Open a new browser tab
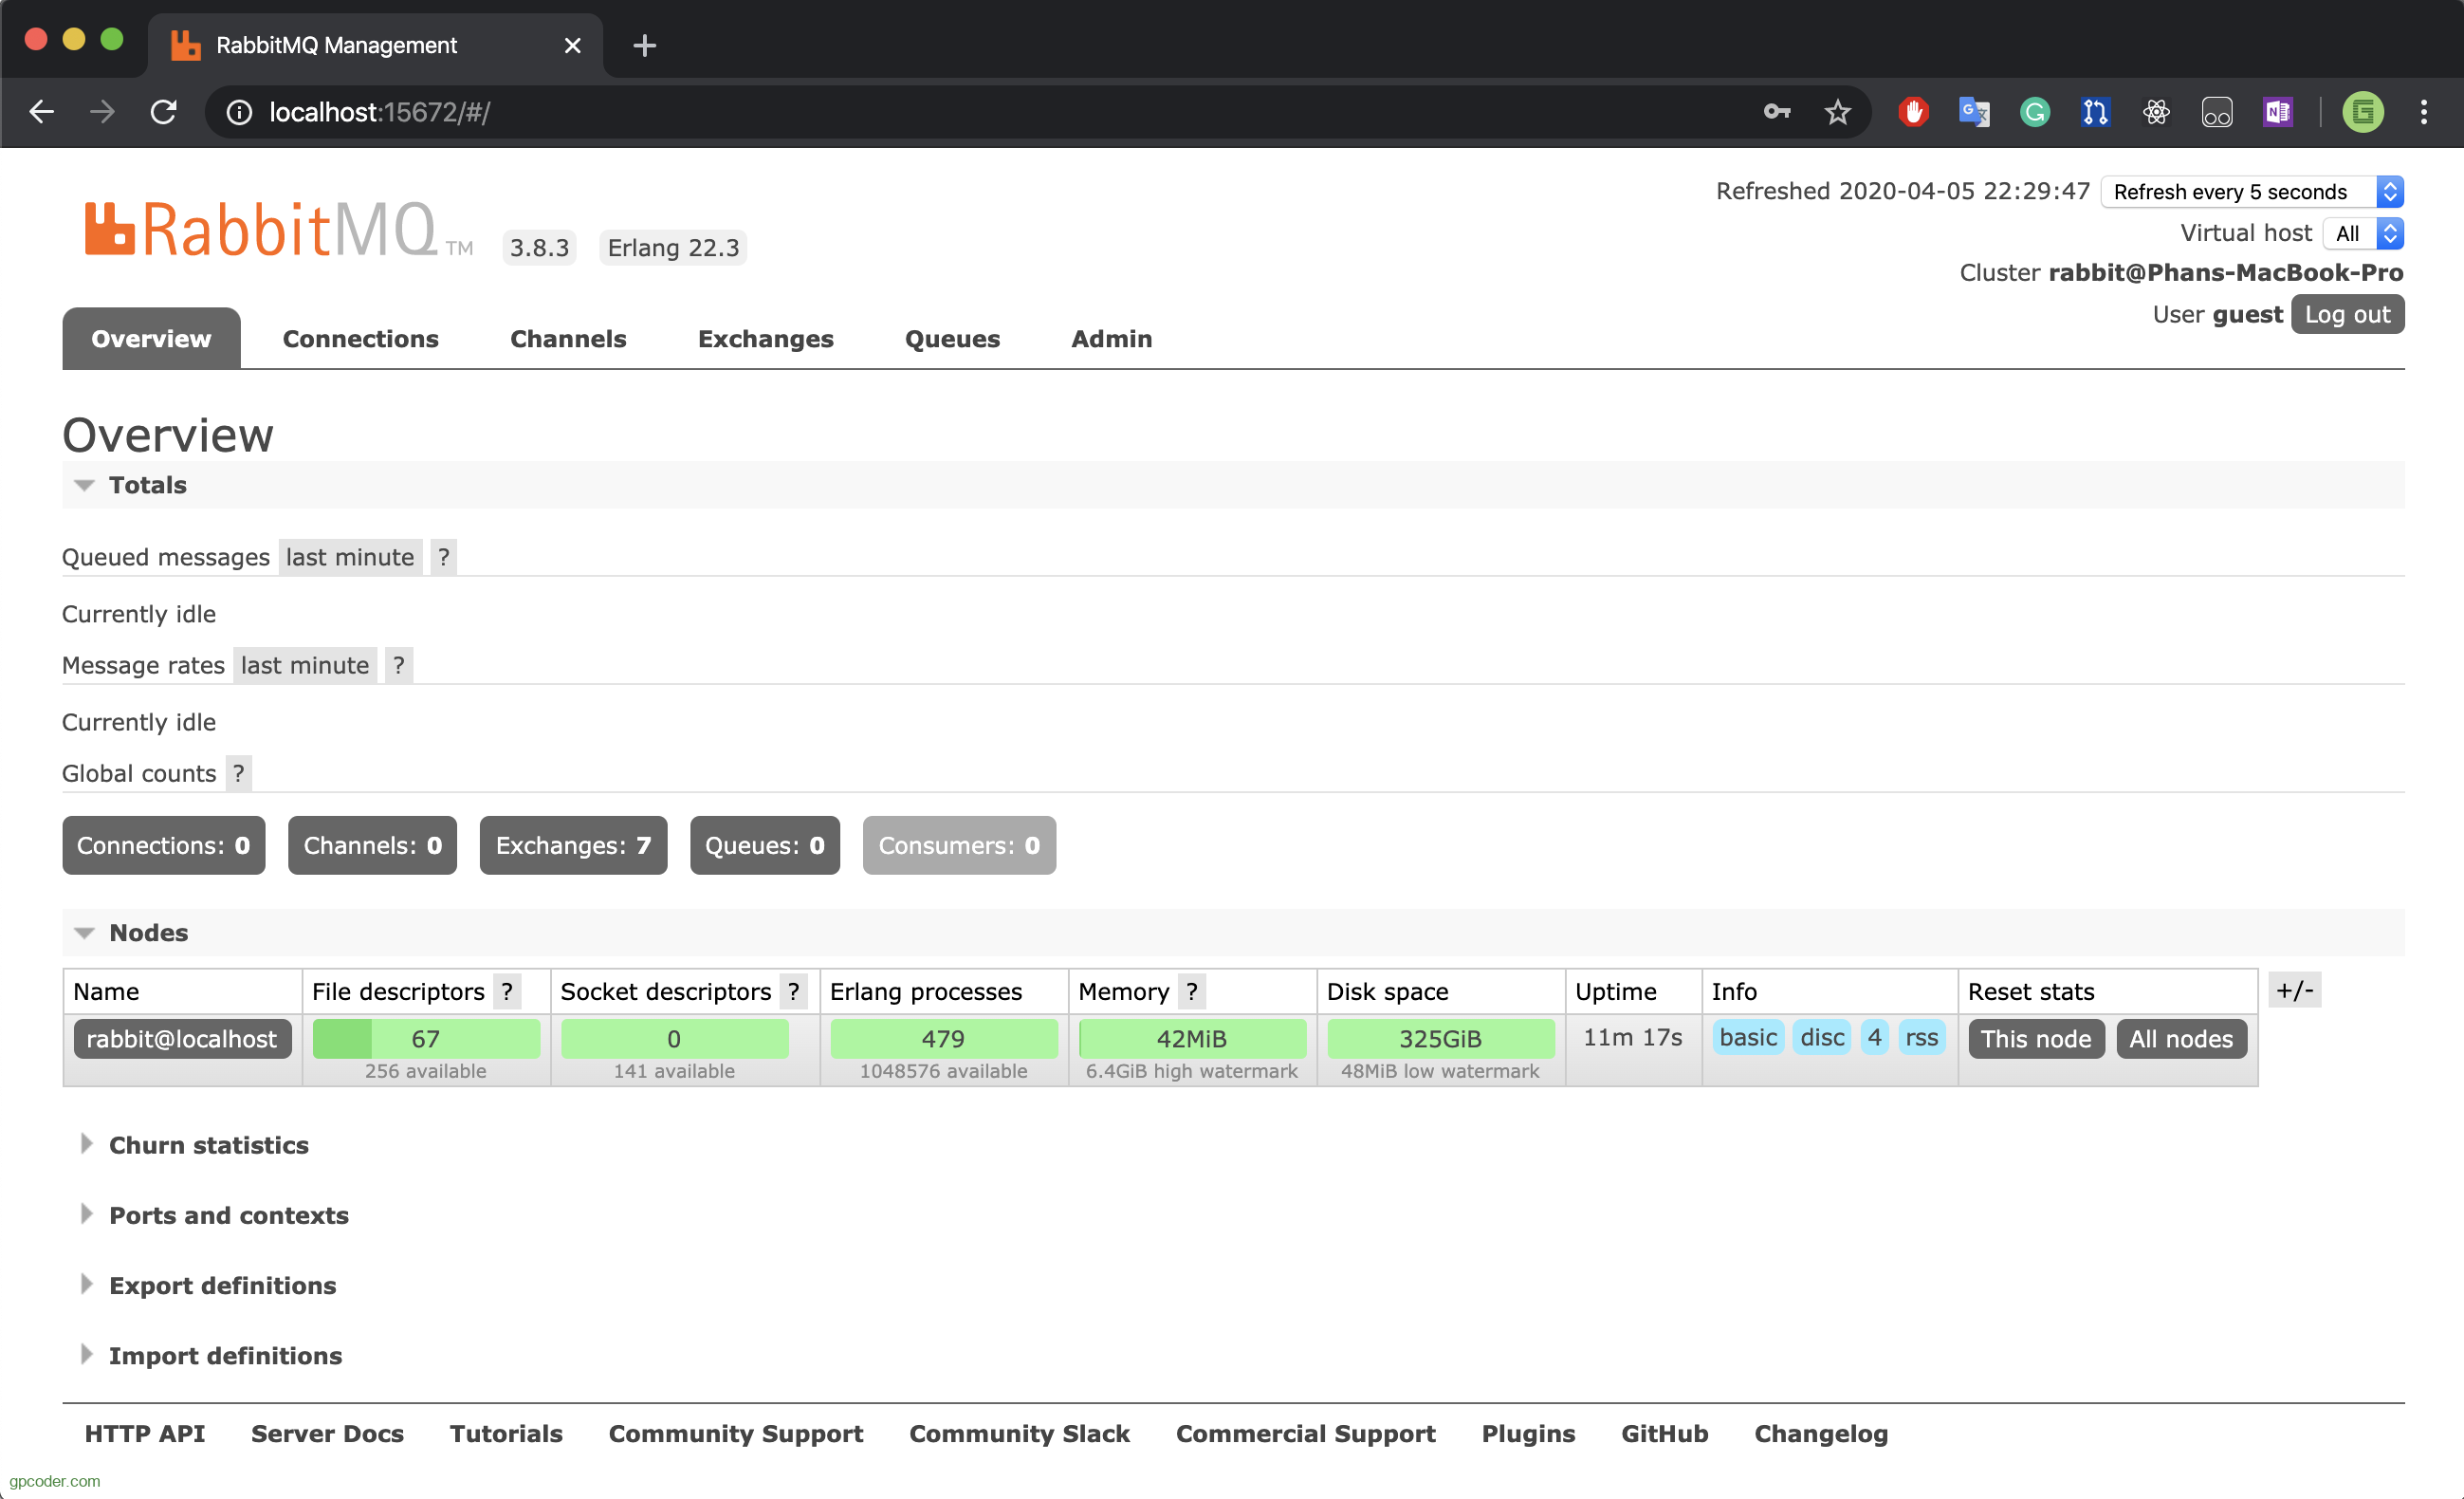This screenshot has height=1499, width=2464. point(645,45)
